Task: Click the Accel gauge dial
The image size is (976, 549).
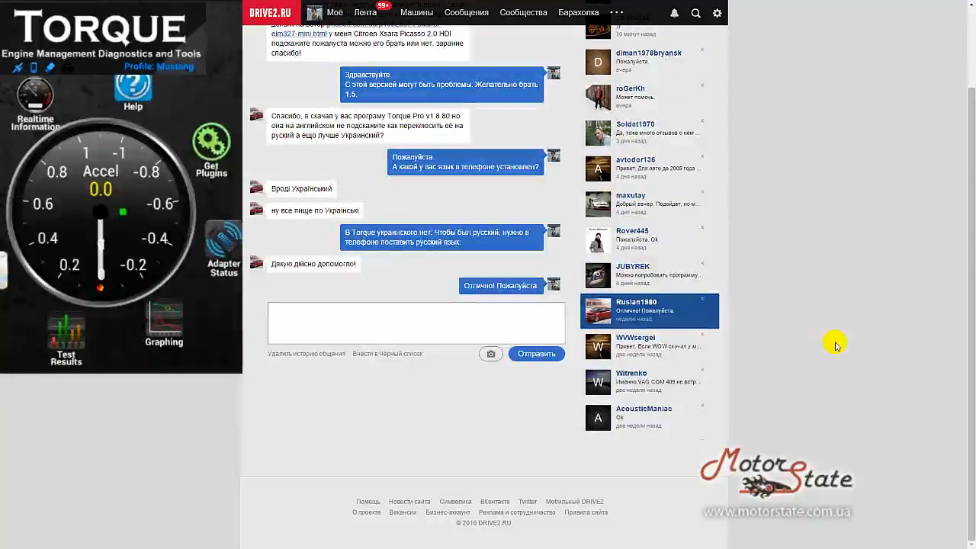Action: [x=100, y=212]
